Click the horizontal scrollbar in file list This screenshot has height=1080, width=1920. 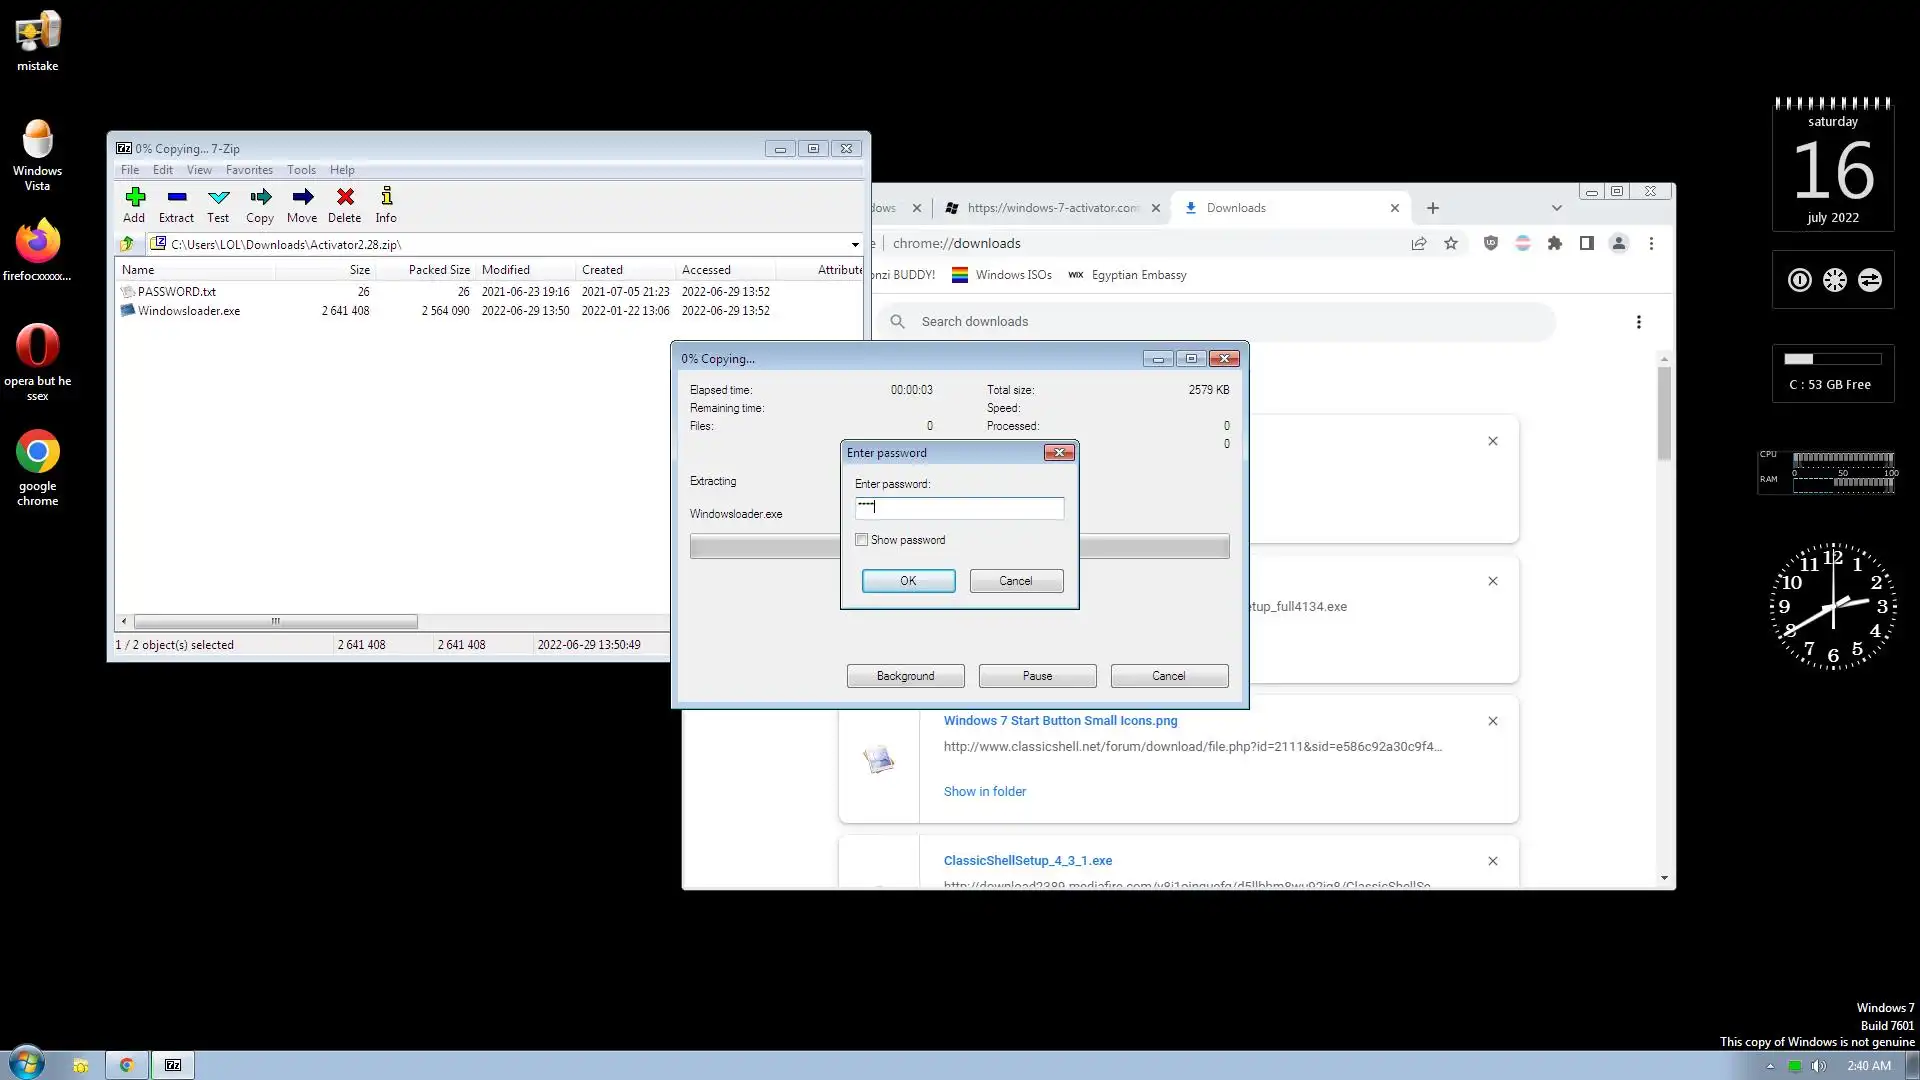[276, 621]
